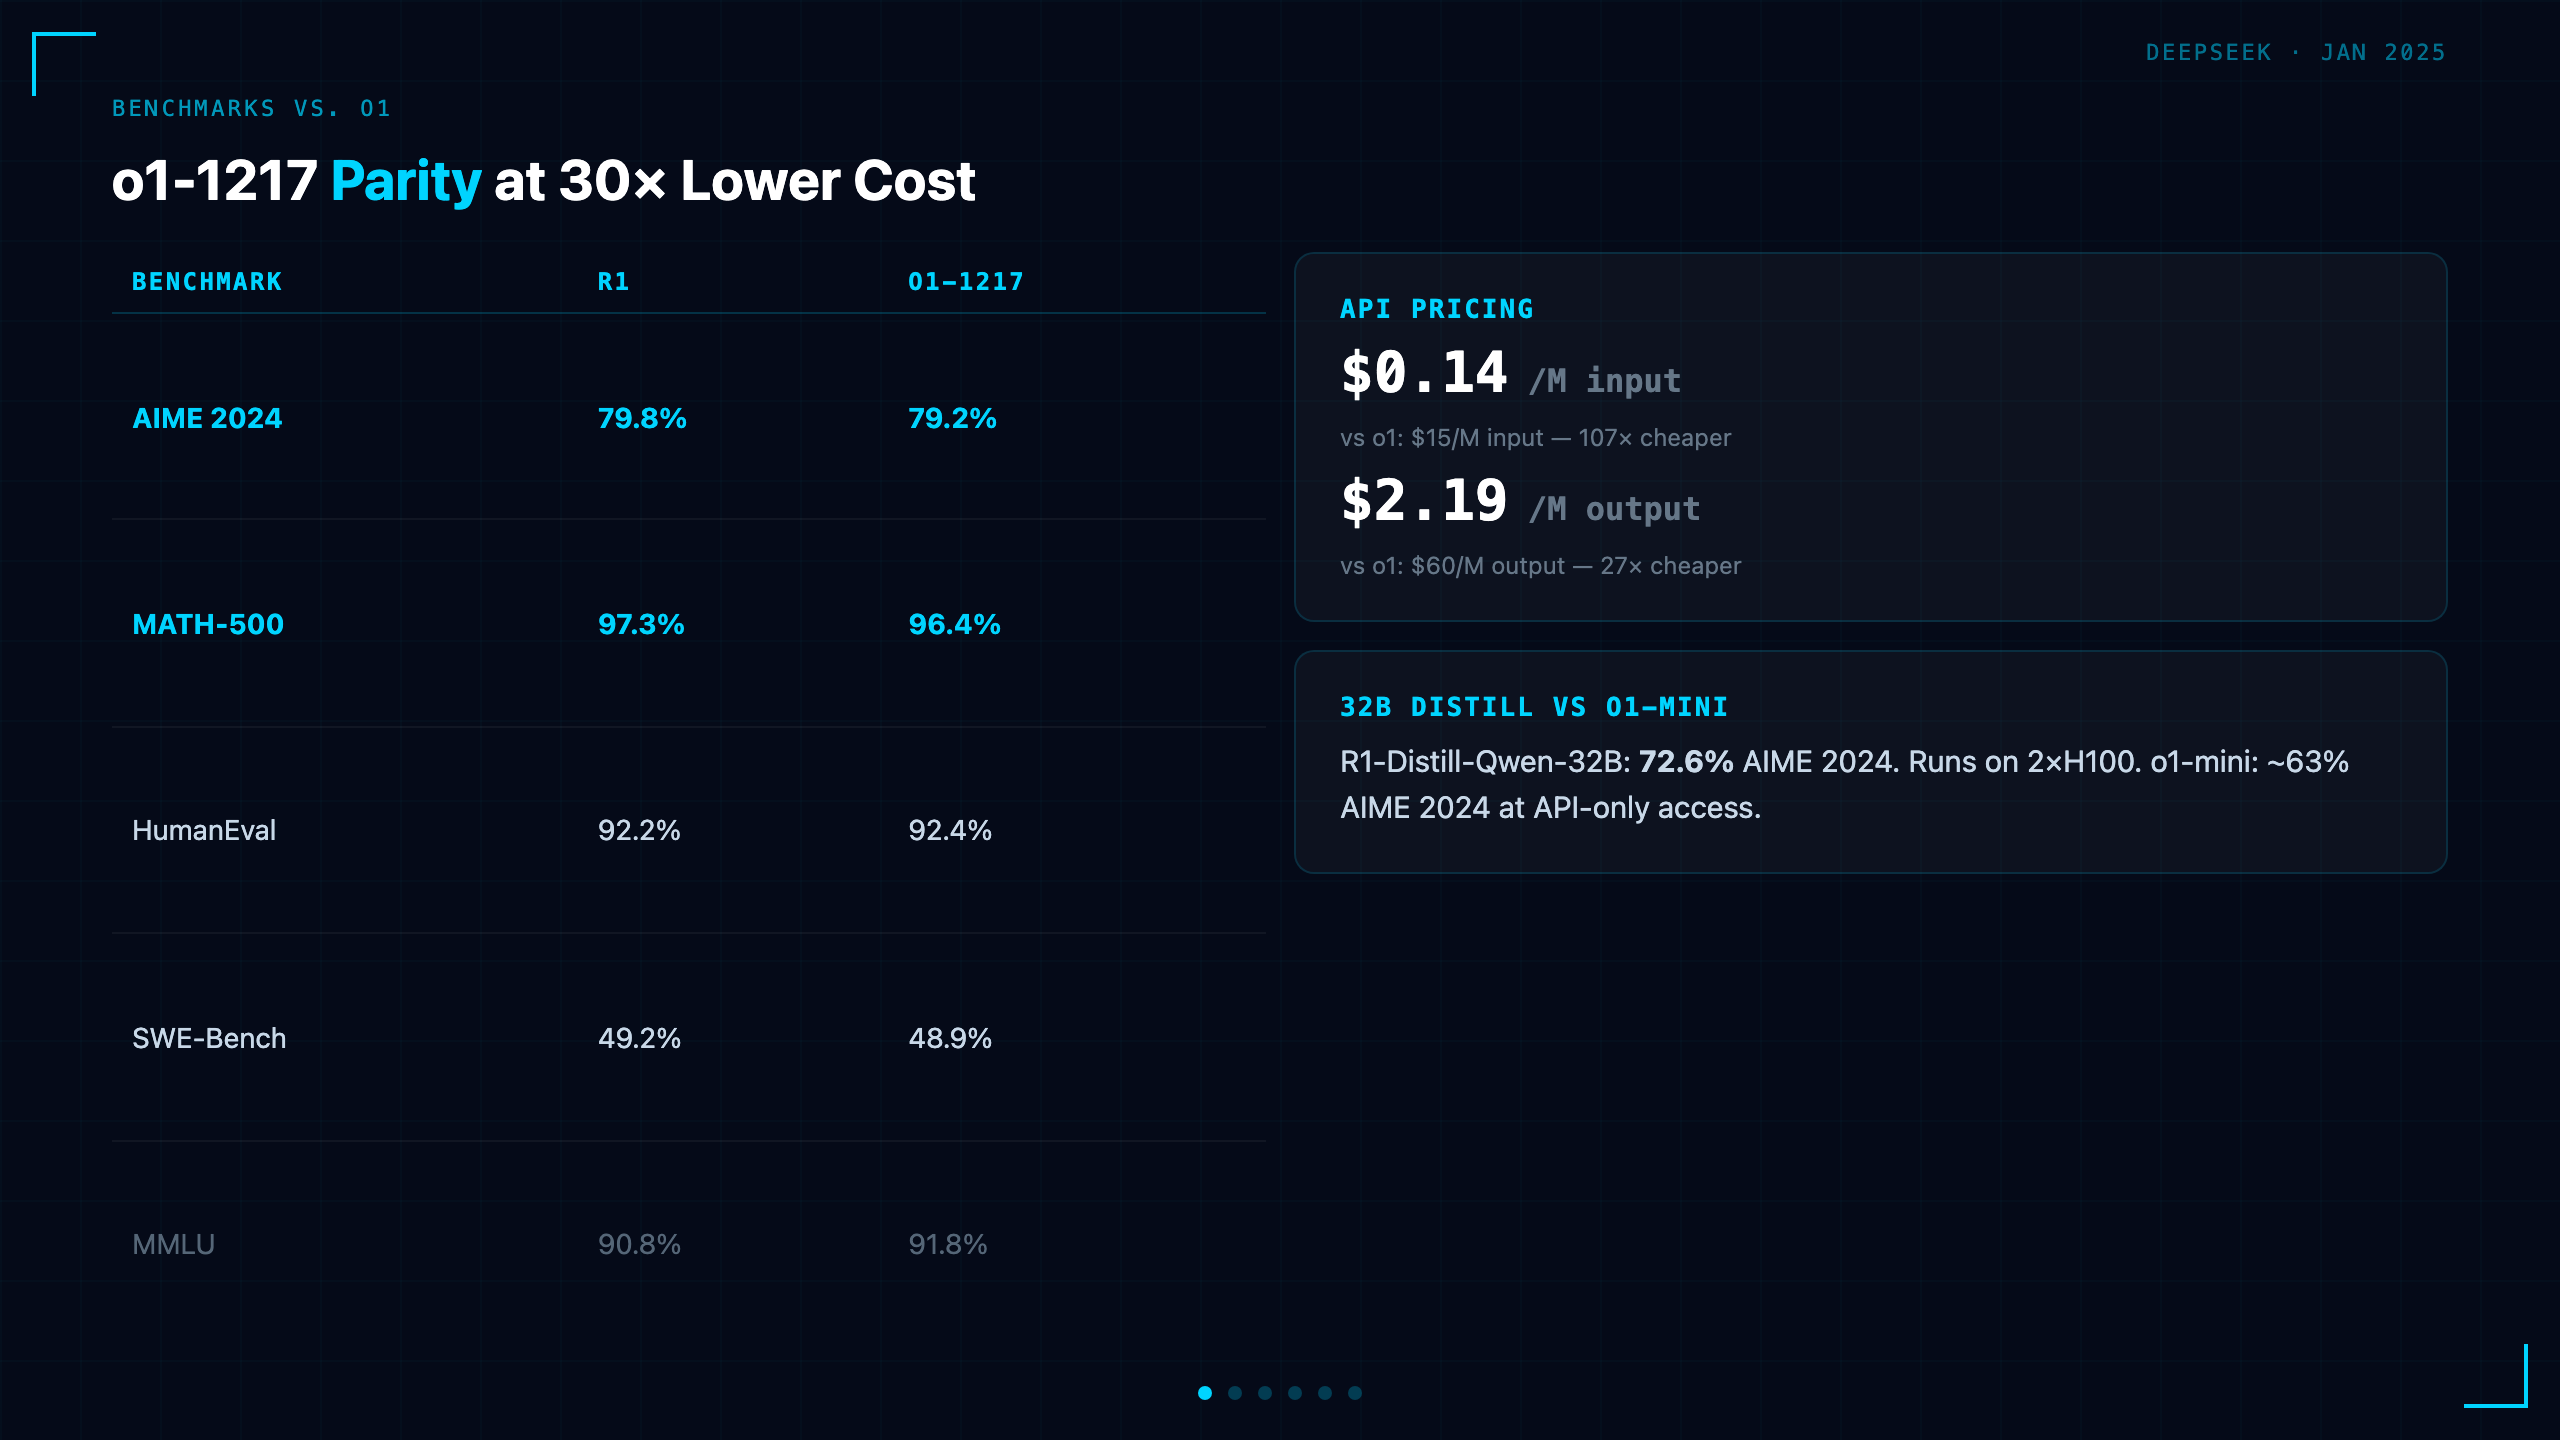Click the MMLU row label

coord(174,1244)
